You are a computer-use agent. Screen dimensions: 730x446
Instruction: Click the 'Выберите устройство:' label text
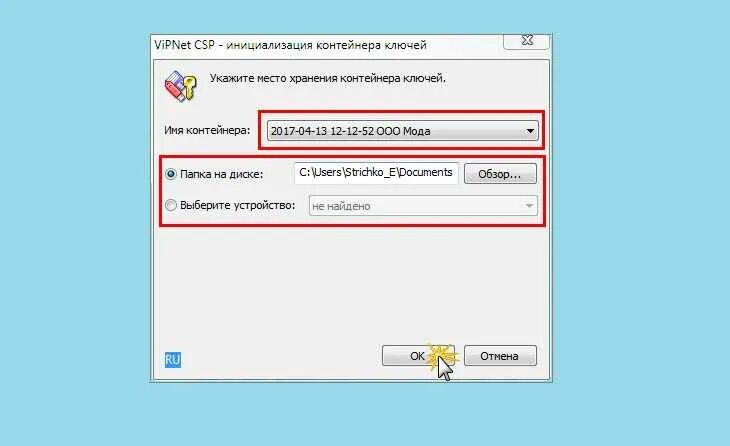coord(237,205)
